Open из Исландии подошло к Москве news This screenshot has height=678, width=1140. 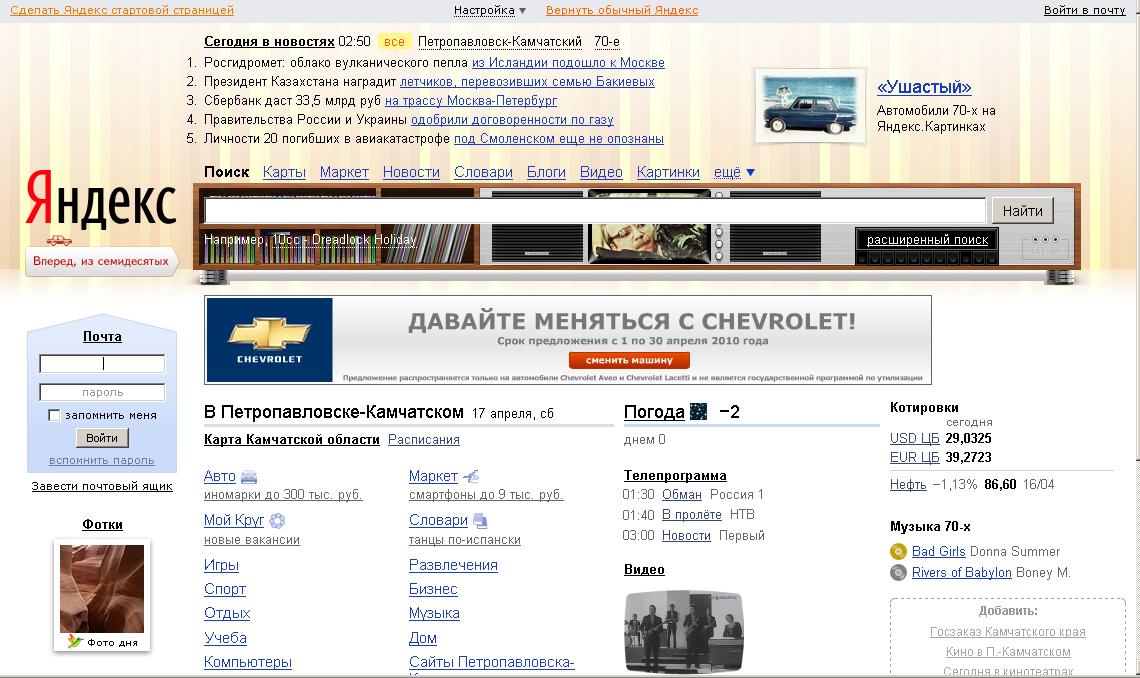point(569,62)
